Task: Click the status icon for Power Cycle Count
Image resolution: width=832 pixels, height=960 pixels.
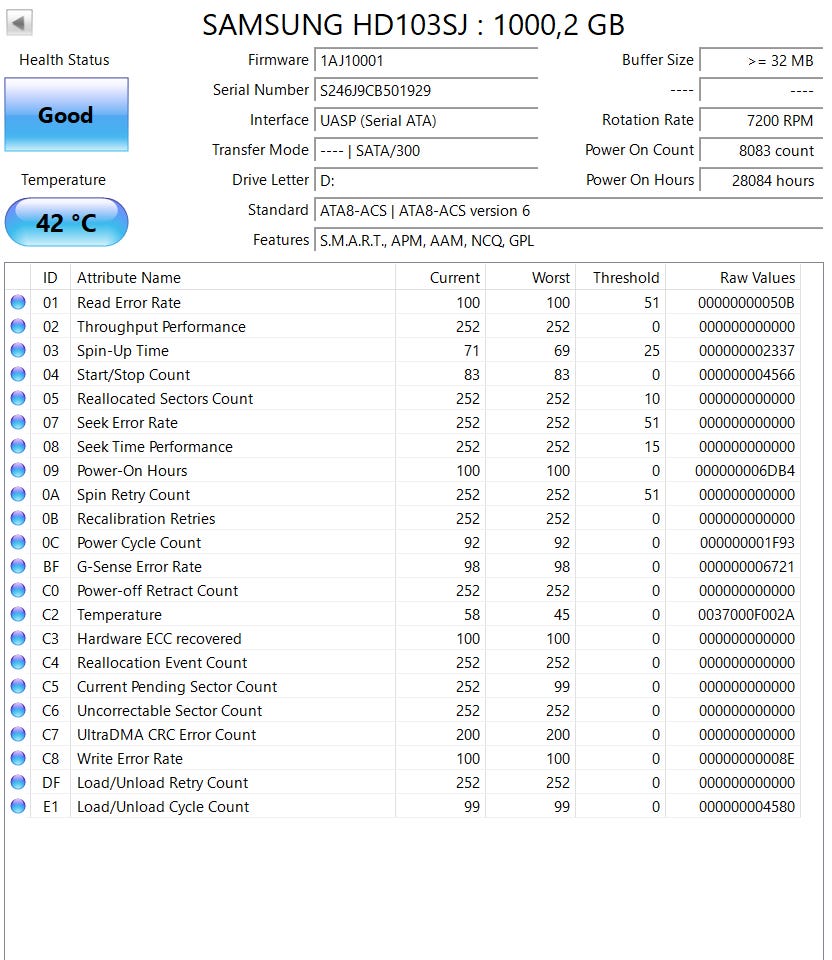Action: 18,542
